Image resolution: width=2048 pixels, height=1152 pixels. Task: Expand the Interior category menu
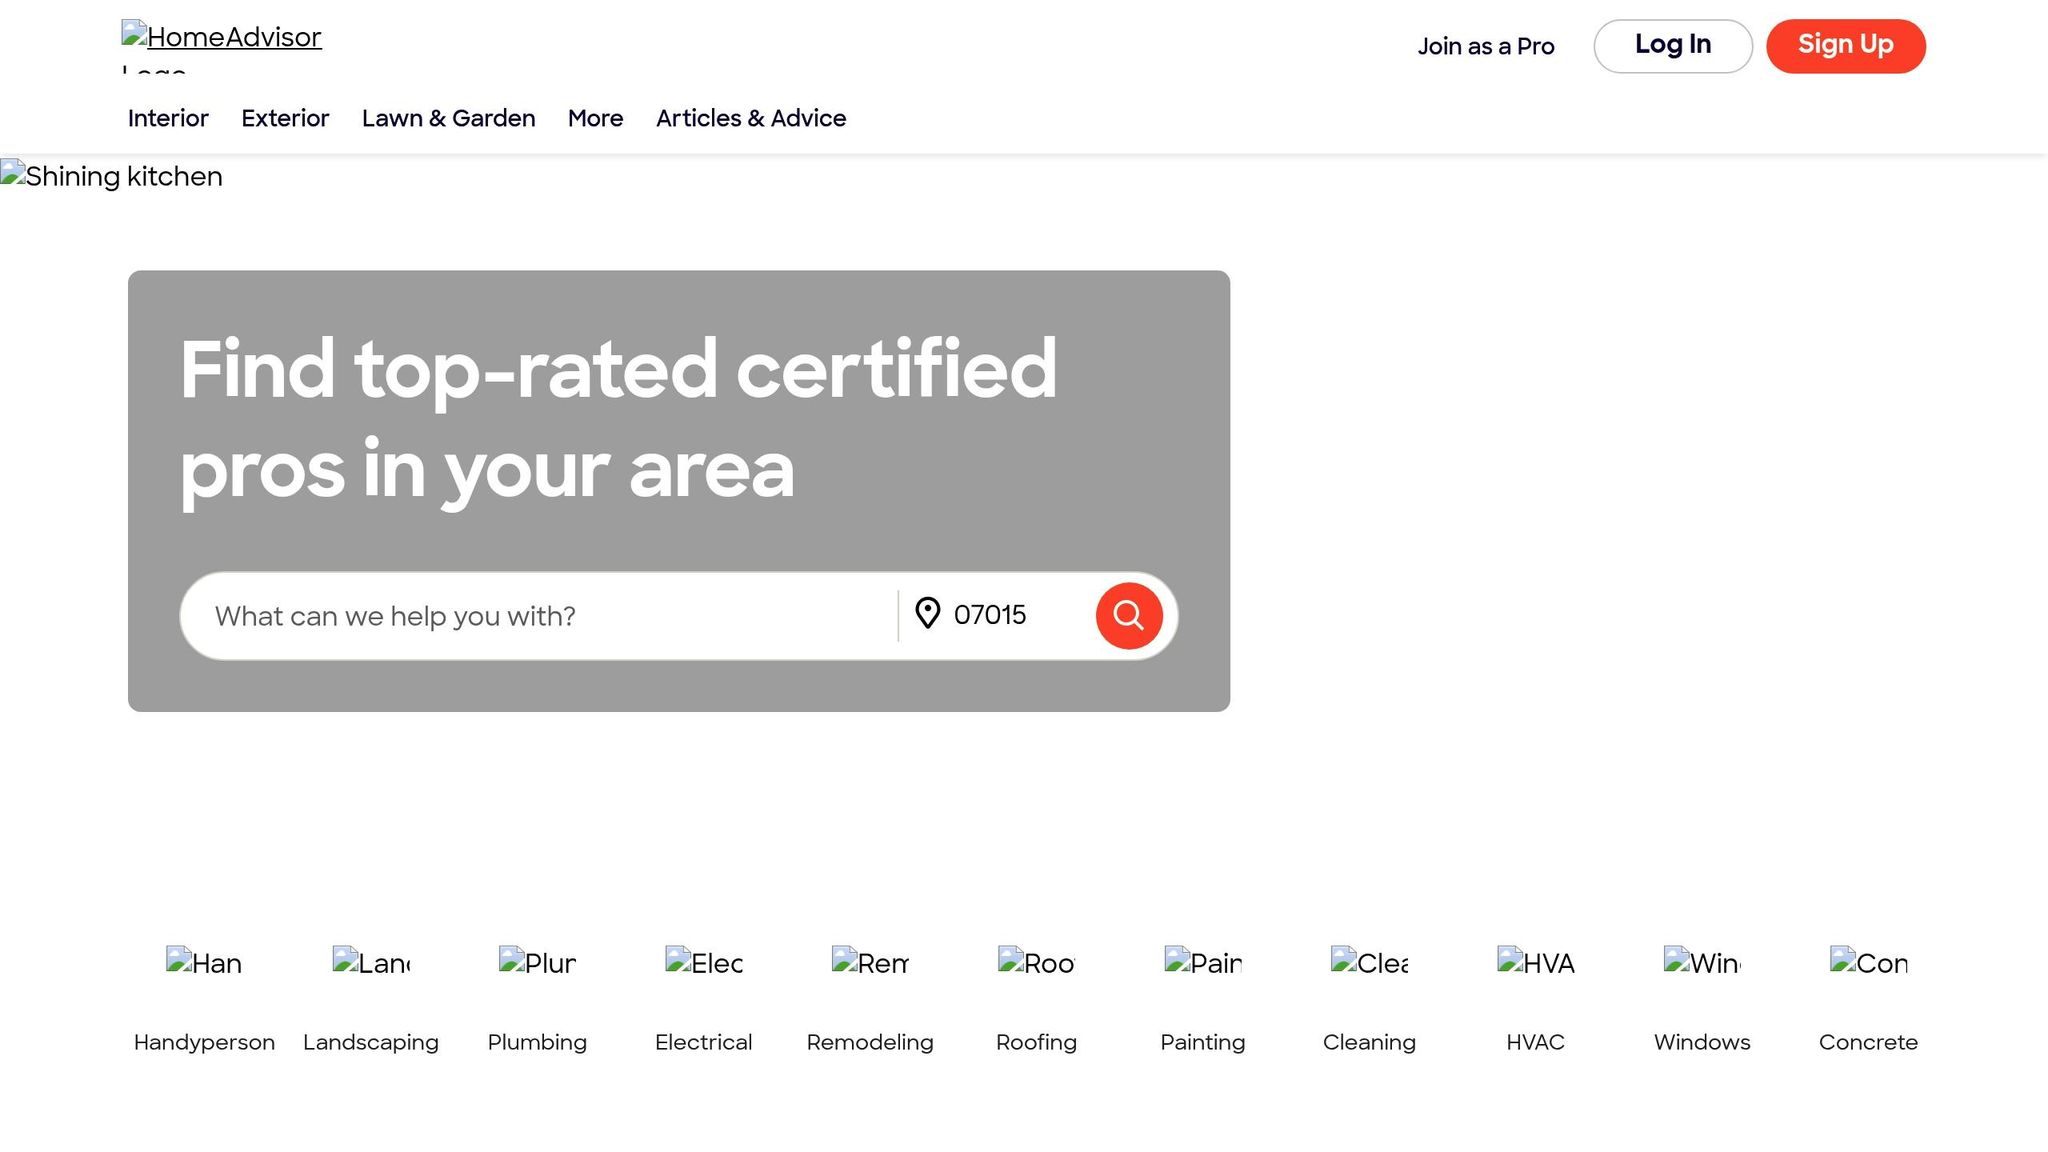[167, 118]
